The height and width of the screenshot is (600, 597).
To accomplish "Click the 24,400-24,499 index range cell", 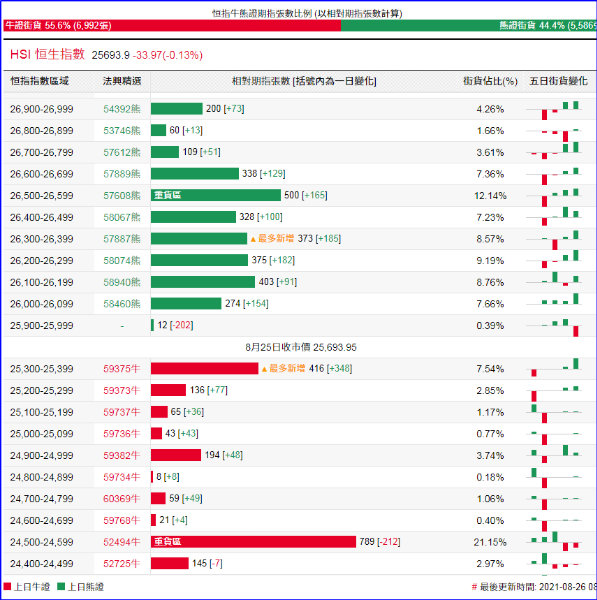I will click(x=42, y=564).
